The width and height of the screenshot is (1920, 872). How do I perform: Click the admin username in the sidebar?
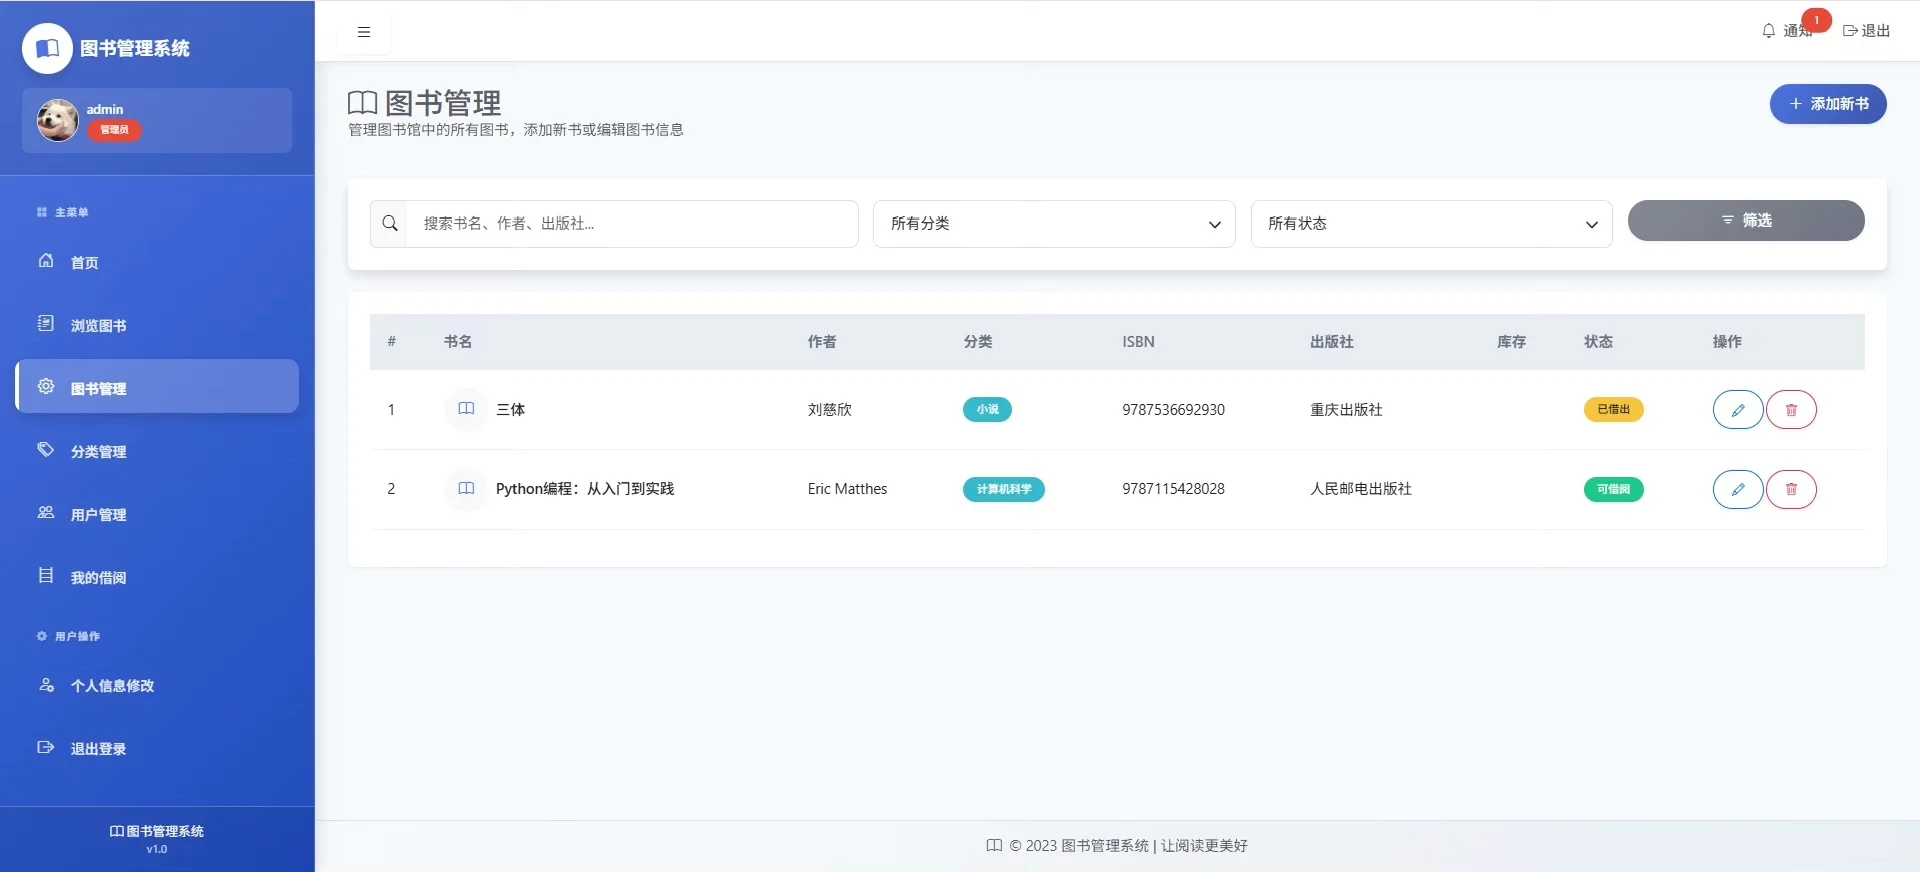point(105,109)
